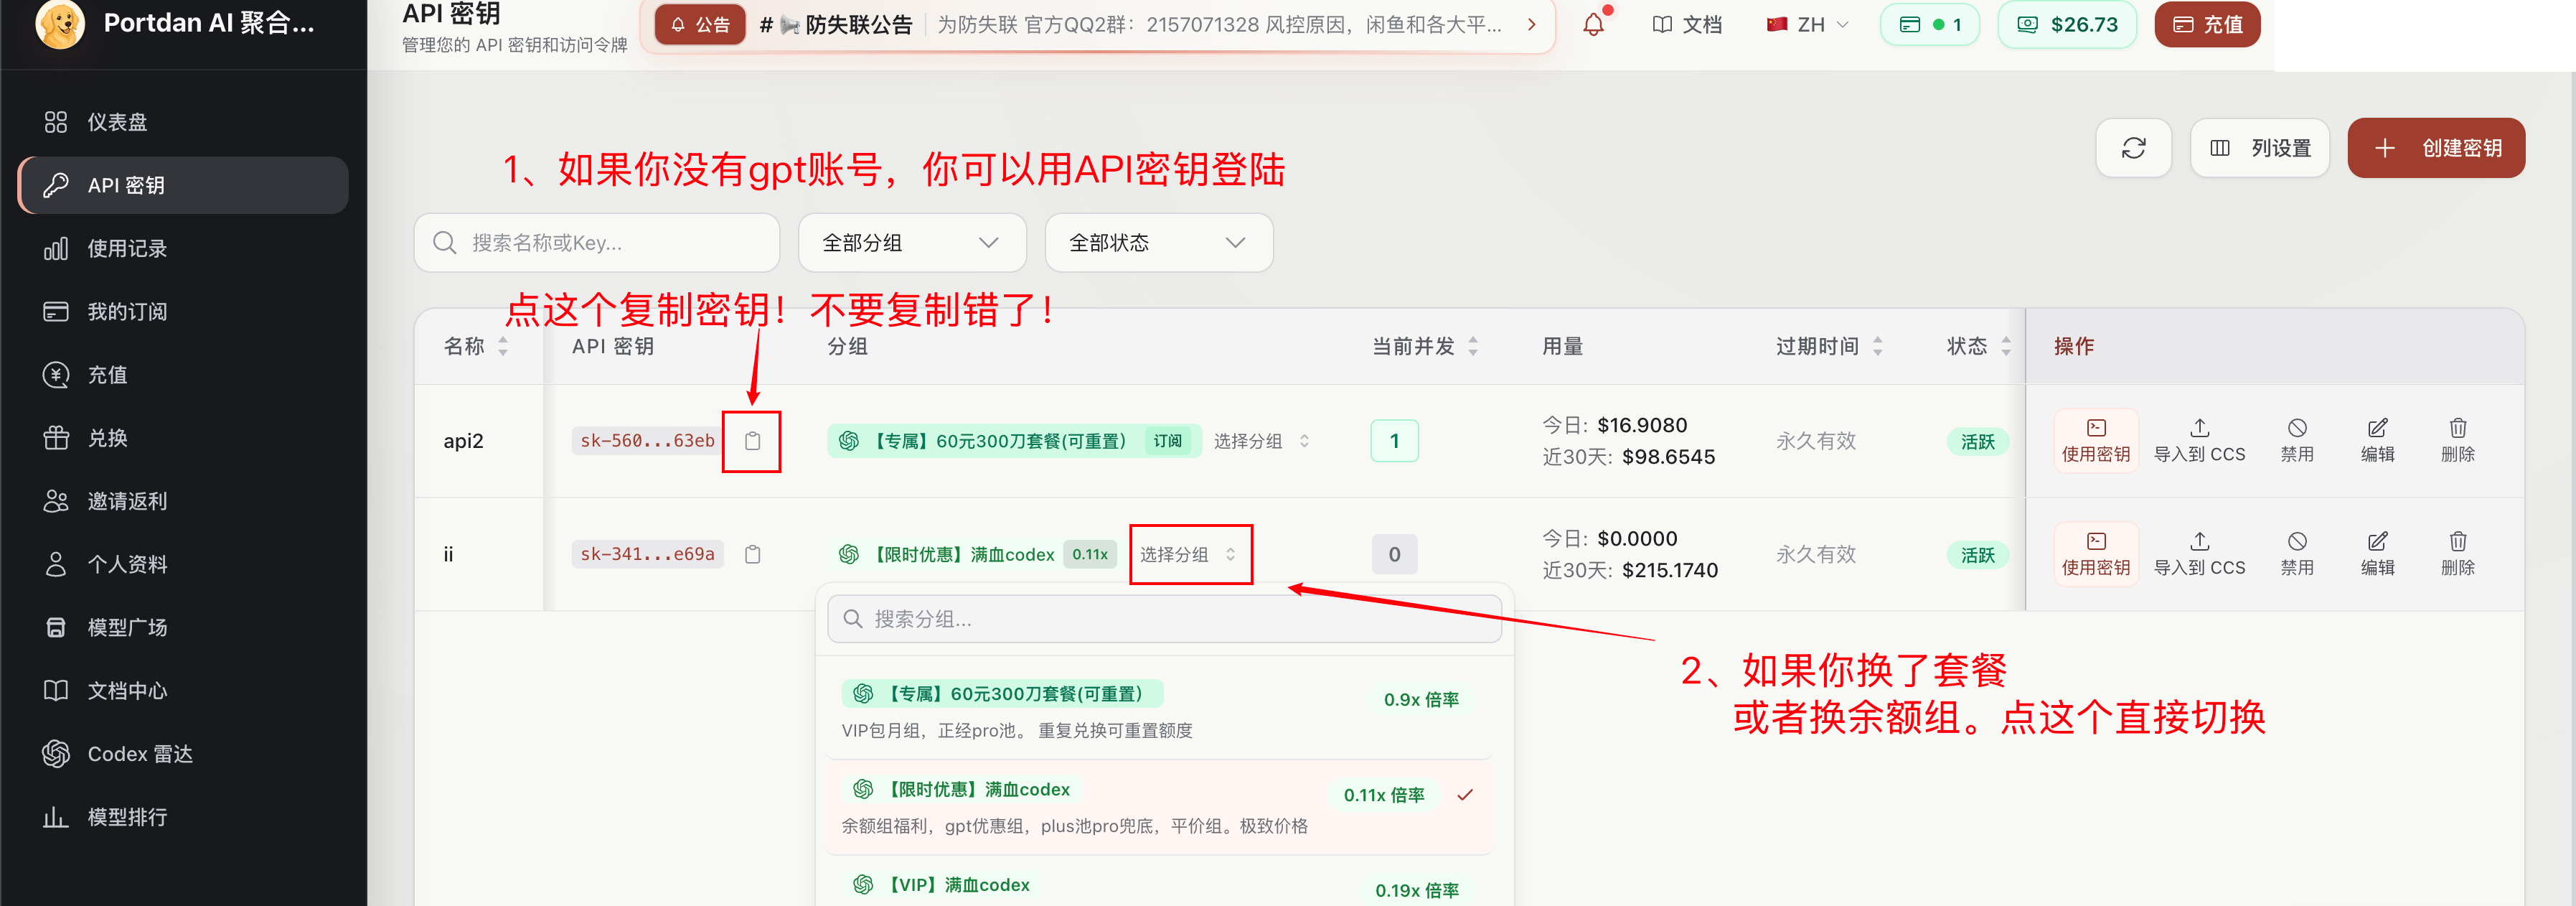Click 使用密钥 for ii row
Screen dimensions: 2576x906
coord(2096,554)
